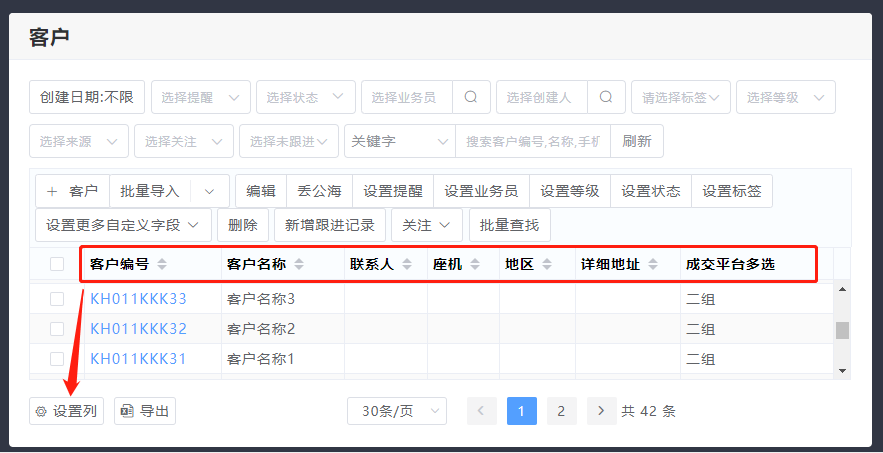Toggle the select-all checkbox in table header
The image size is (883, 453).
click(57, 264)
